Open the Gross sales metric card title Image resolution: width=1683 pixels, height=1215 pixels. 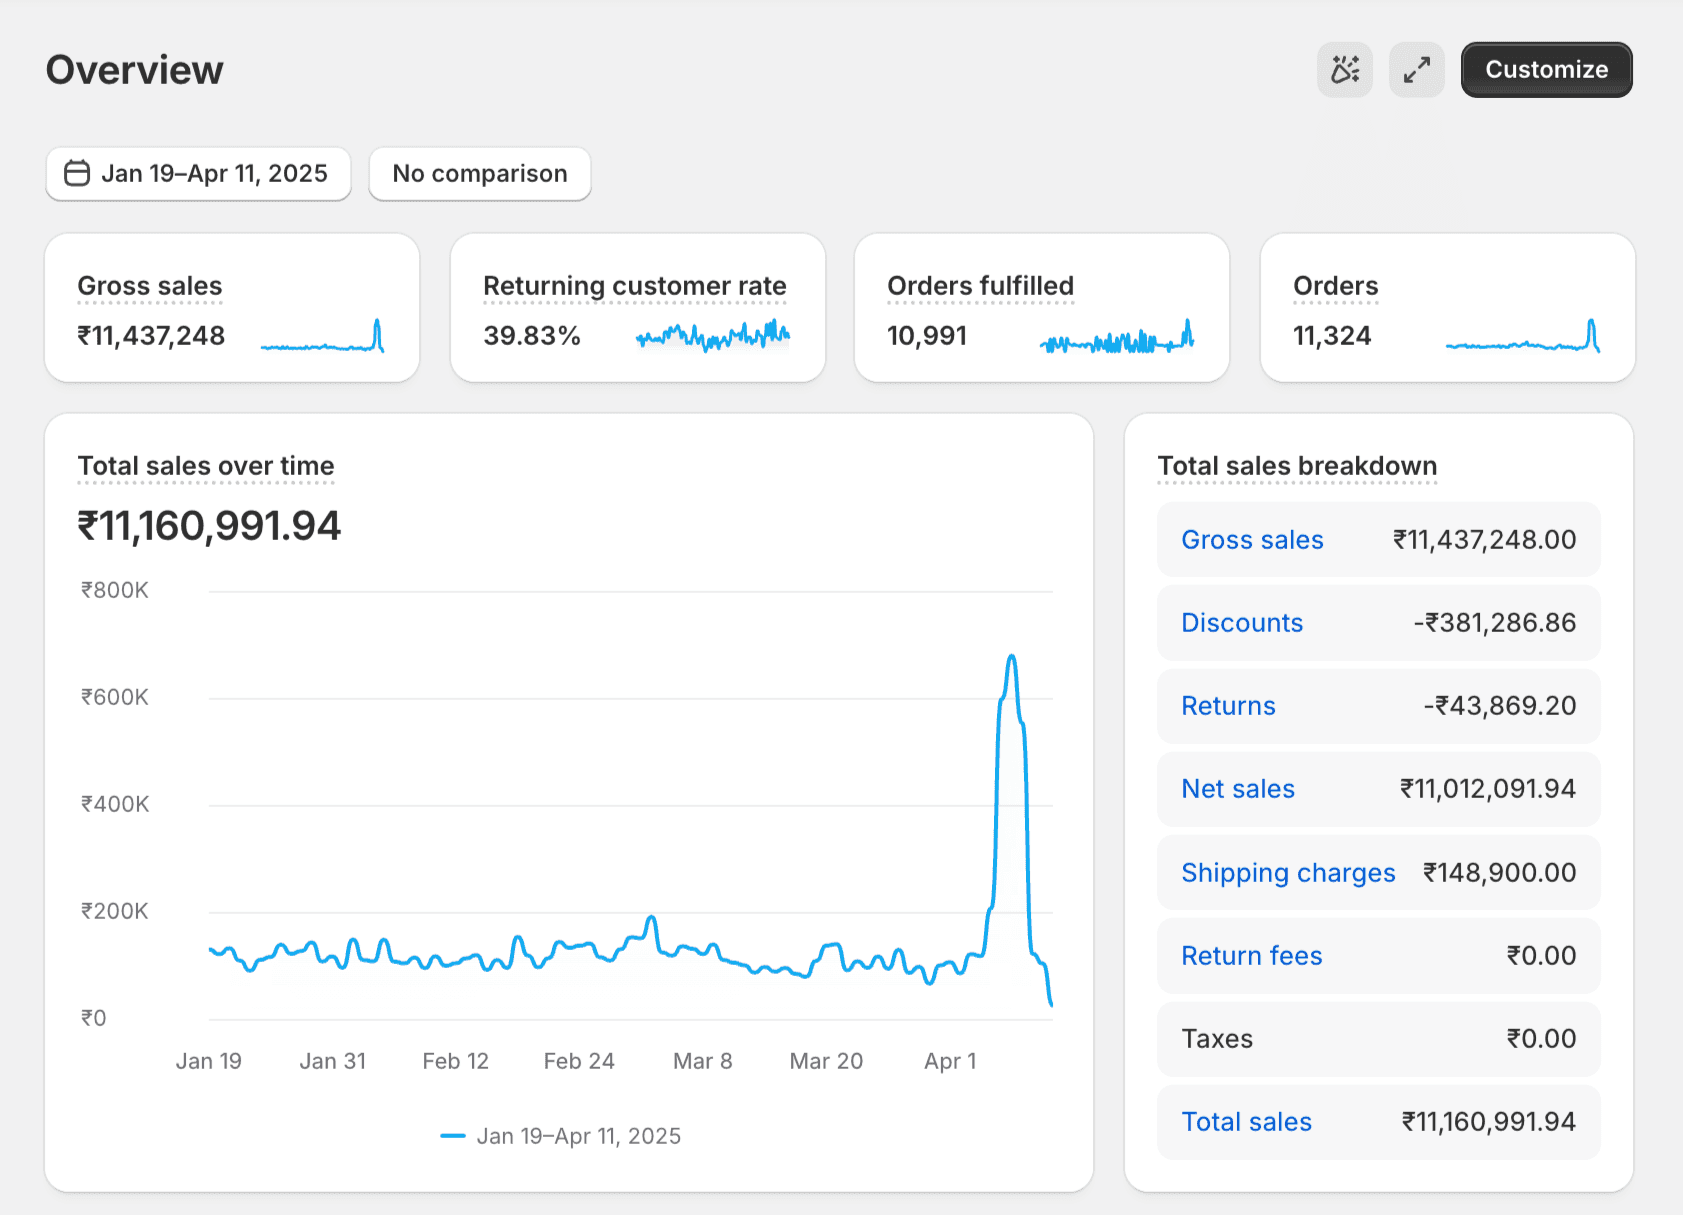click(150, 286)
